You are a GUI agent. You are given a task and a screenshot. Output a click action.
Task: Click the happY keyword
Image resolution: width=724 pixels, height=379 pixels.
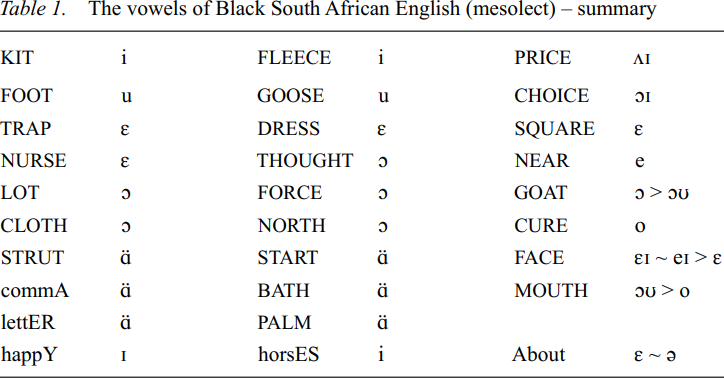[x=29, y=355]
